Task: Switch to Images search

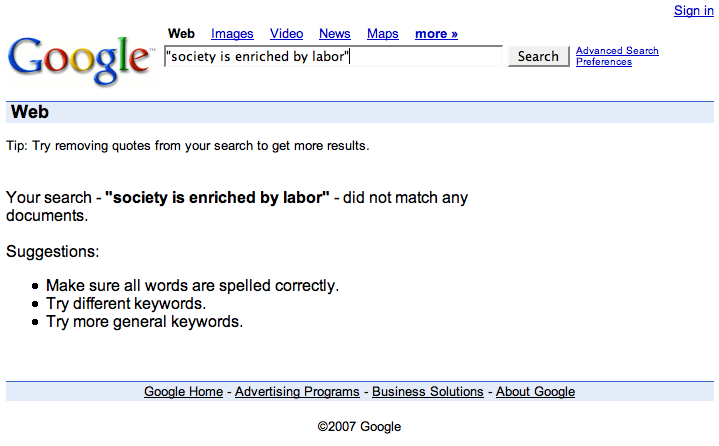Action: tap(232, 33)
